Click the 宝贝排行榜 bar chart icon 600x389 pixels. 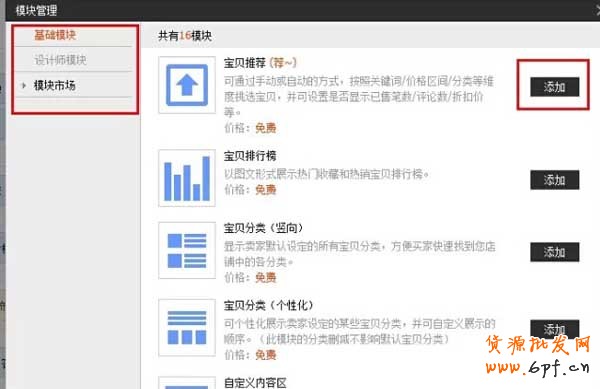pyautogui.click(x=187, y=178)
